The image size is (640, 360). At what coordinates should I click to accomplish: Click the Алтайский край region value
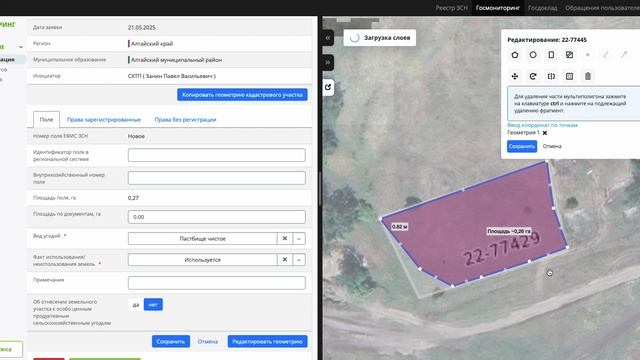coord(152,43)
